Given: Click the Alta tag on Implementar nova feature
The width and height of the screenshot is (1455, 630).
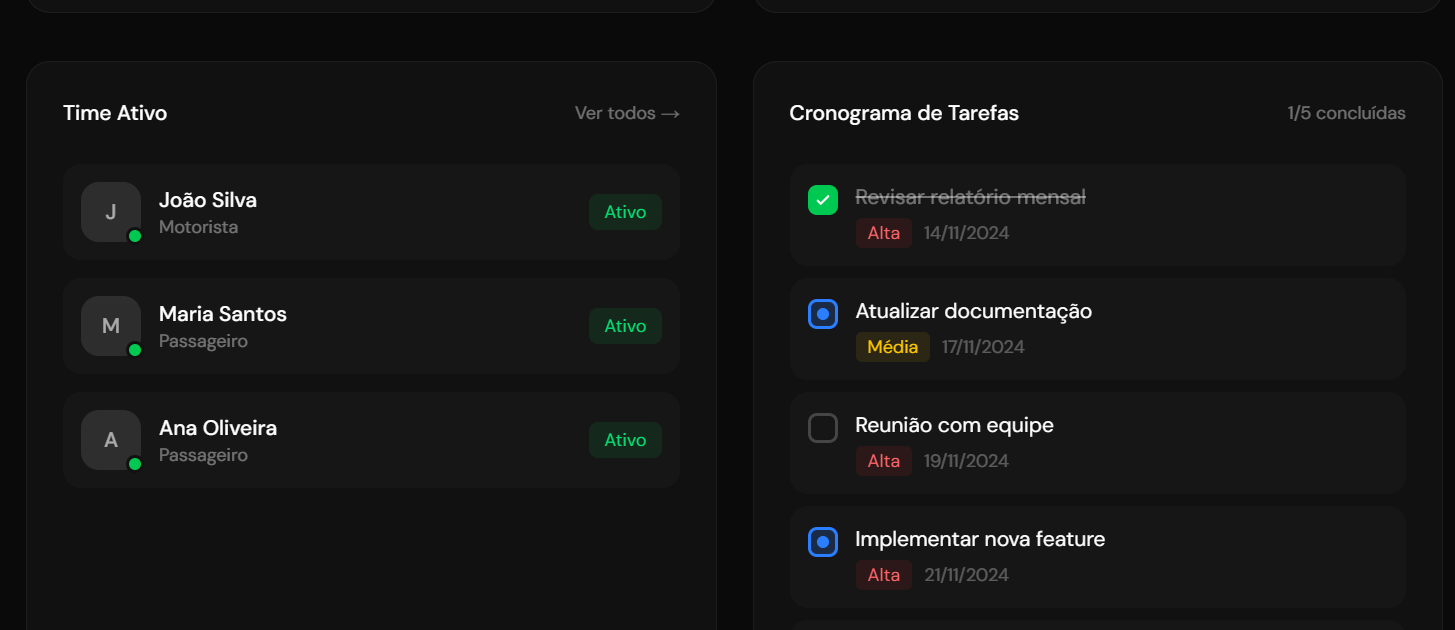Looking at the screenshot, I should point(883,575).
